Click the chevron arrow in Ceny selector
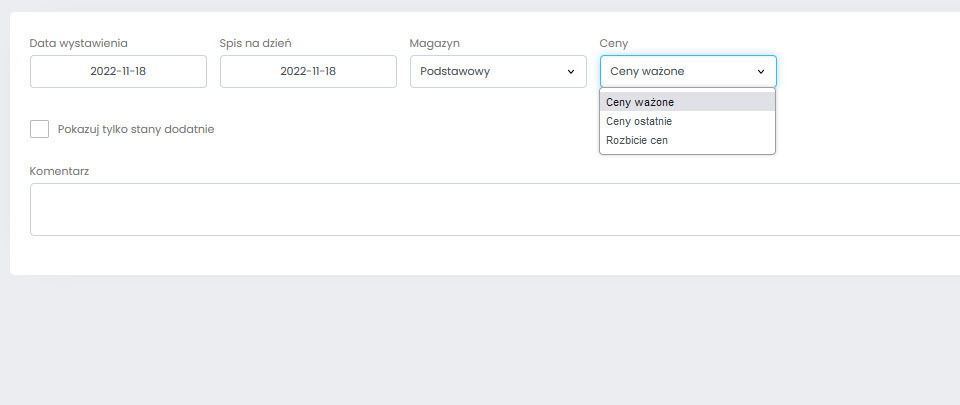This screenshot has width=960, height=405. 761,72
